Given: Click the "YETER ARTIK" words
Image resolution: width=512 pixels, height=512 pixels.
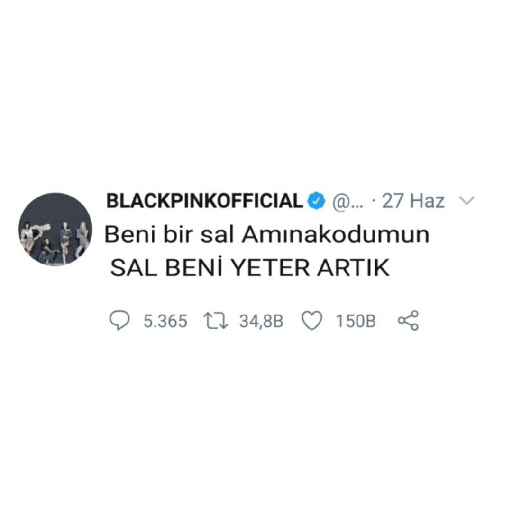Looking at the screenshot, I should [x=310, y=268].
